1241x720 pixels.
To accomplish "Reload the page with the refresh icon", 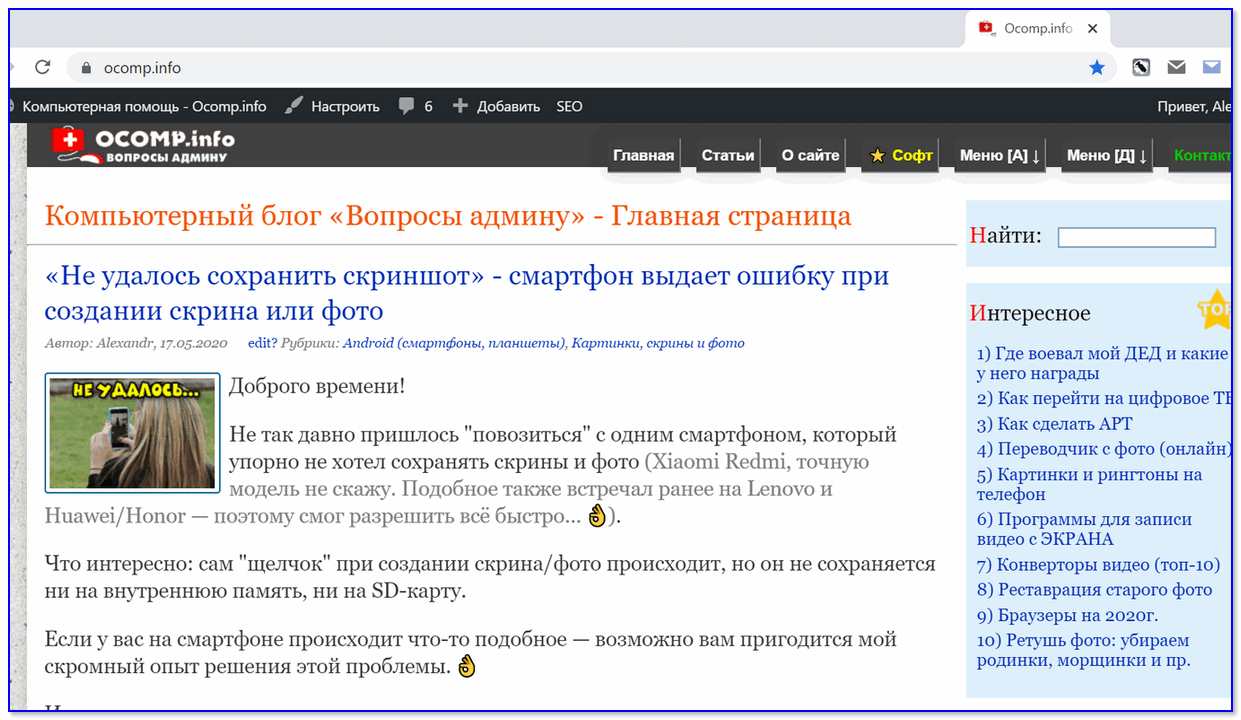I will pos(42,68).
